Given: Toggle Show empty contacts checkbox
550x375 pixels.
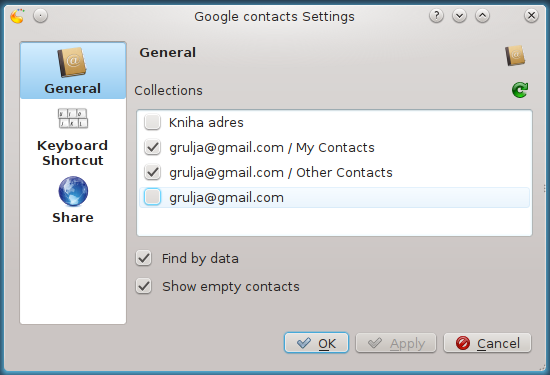Looking at the screenshot, I should coord(143,286).
